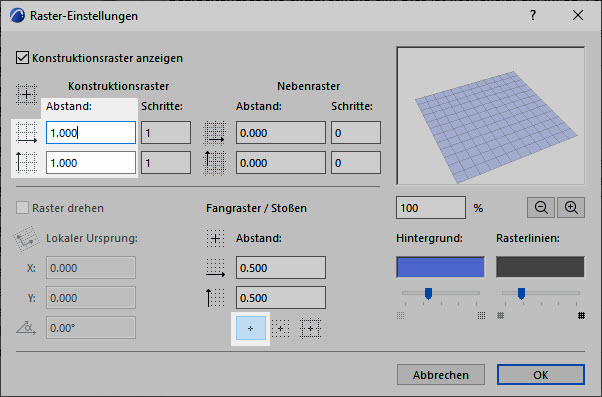Open the Hintergrund color swatch
The image size is (602, 397).
[440, 267]
